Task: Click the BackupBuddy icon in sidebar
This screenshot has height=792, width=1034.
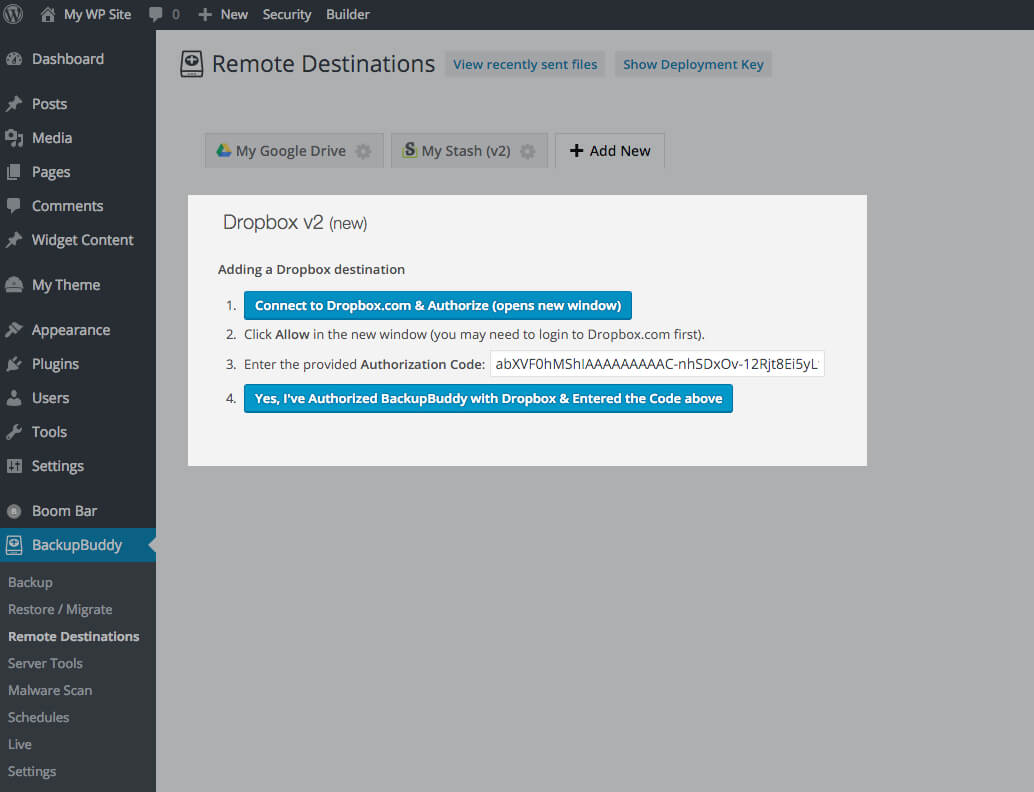Action: [x=14, y=545]
